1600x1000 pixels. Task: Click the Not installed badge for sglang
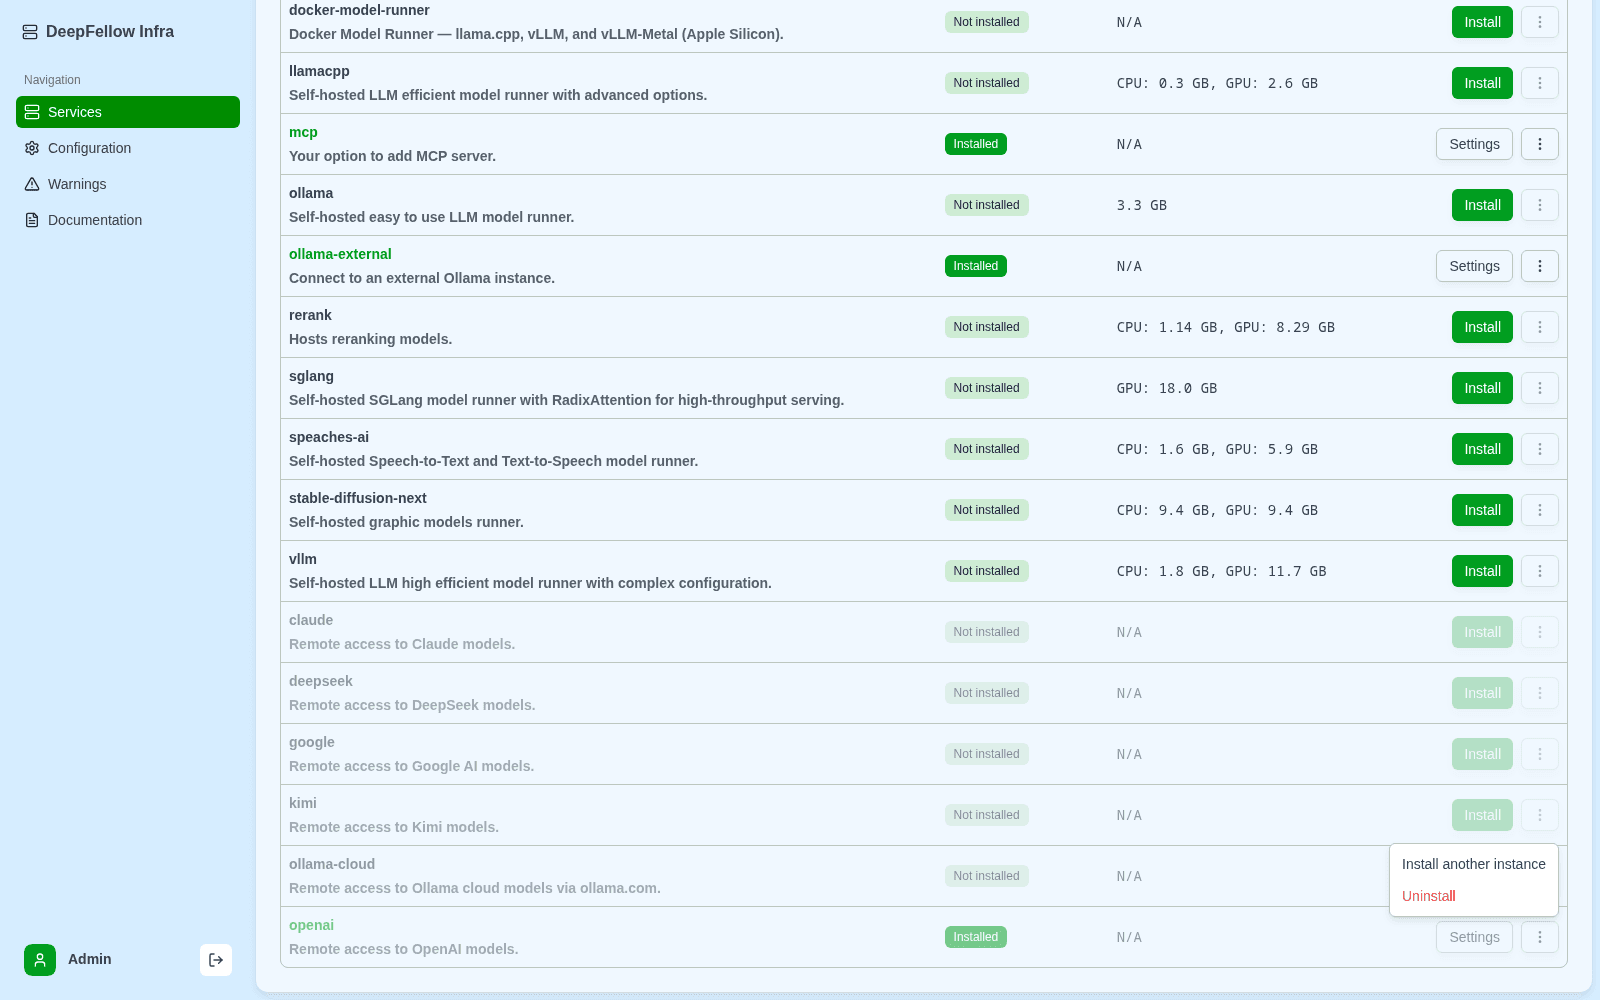pos(987,388)
